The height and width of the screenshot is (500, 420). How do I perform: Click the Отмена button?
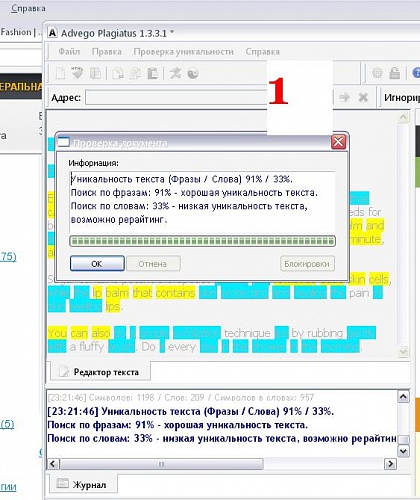click(153, 264)
